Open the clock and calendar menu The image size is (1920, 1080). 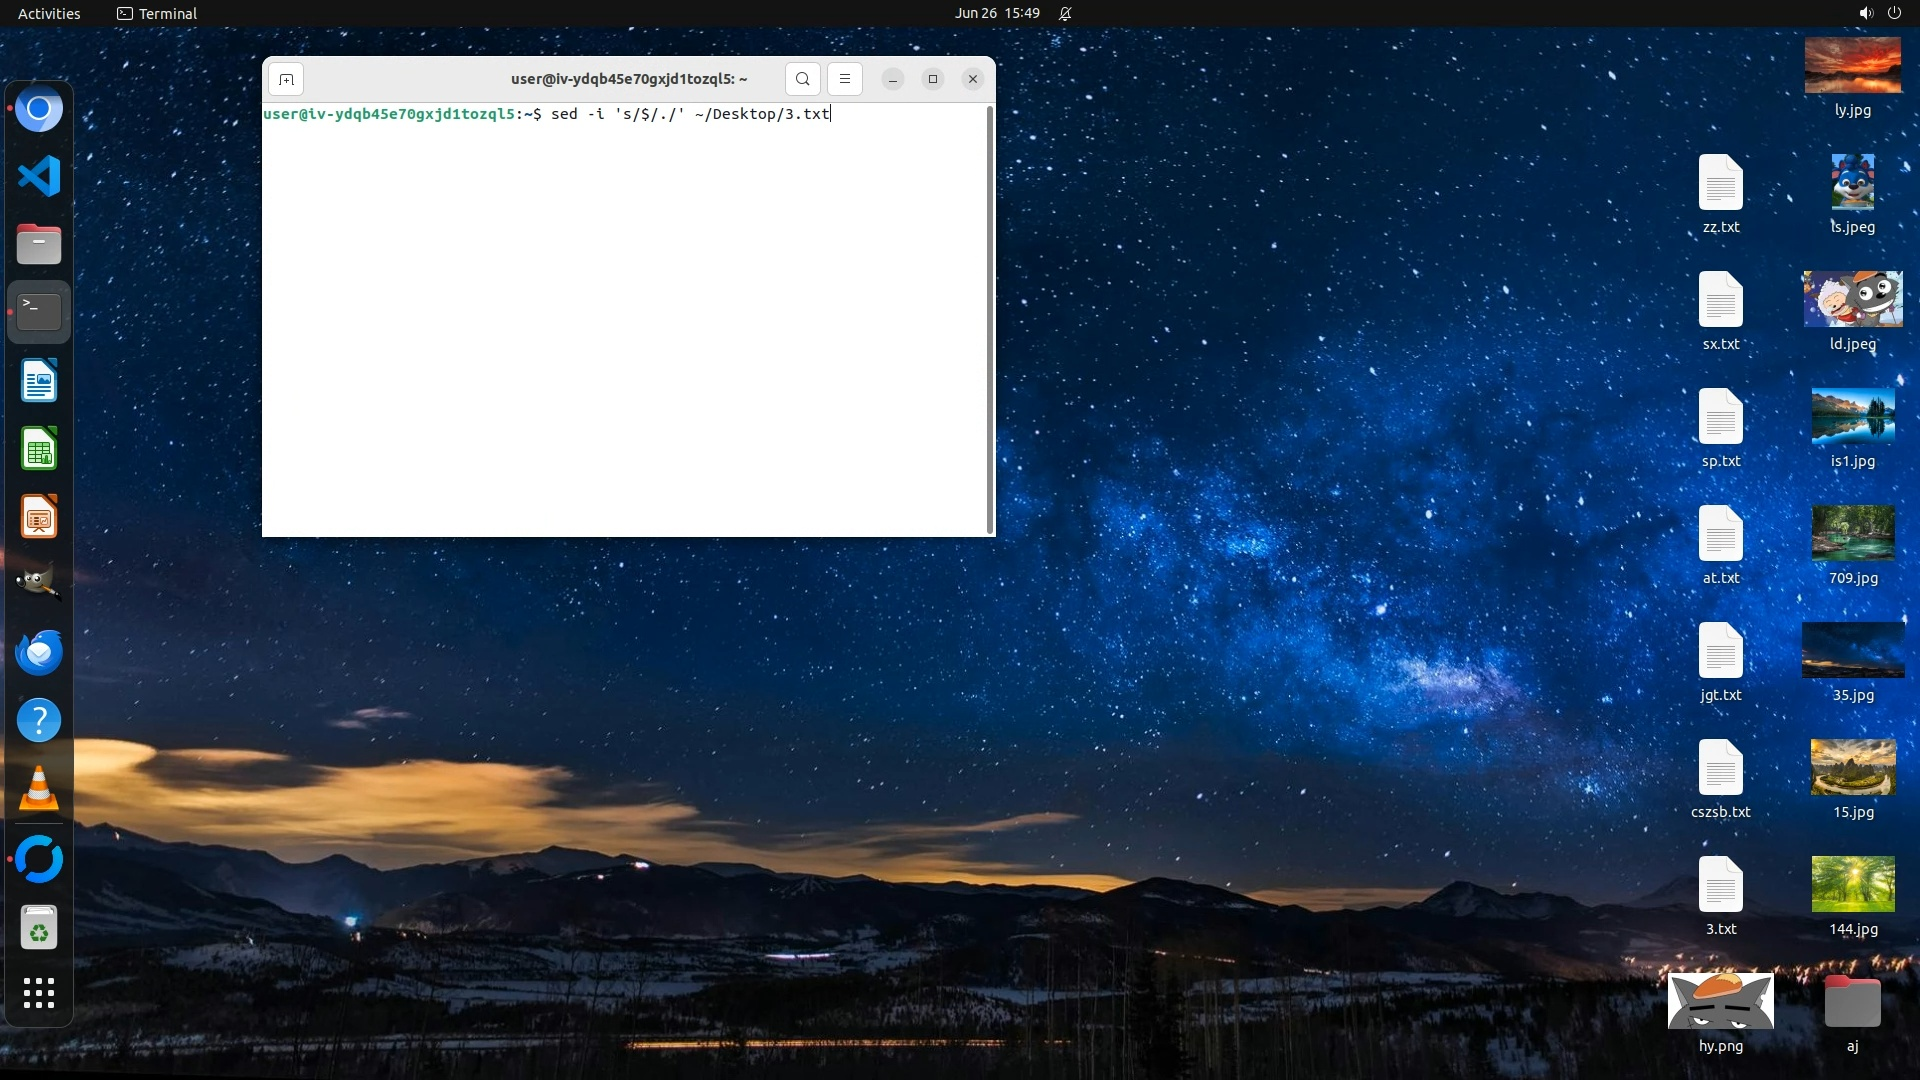tap(996, 13)
